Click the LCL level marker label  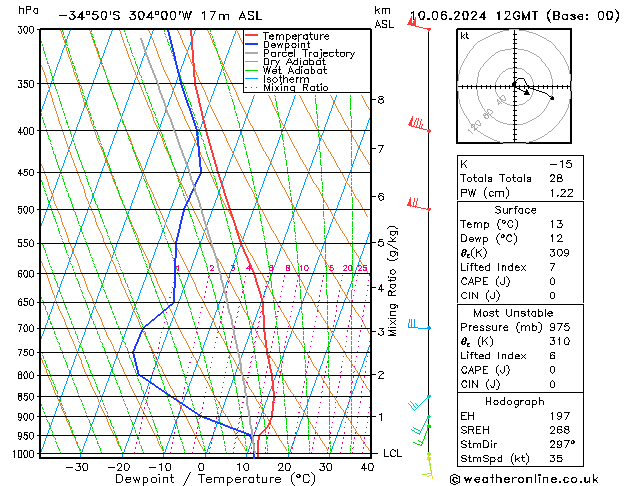coord(392,453)
